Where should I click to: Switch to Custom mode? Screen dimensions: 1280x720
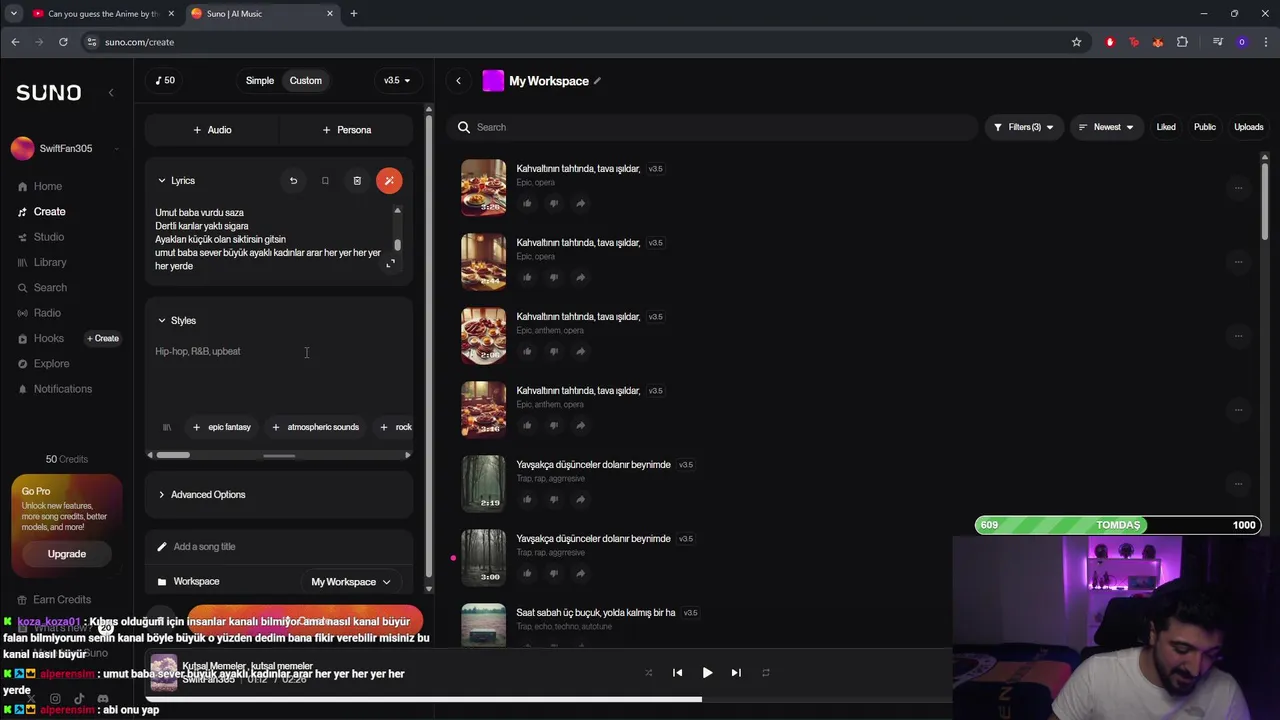coord(306,81)
